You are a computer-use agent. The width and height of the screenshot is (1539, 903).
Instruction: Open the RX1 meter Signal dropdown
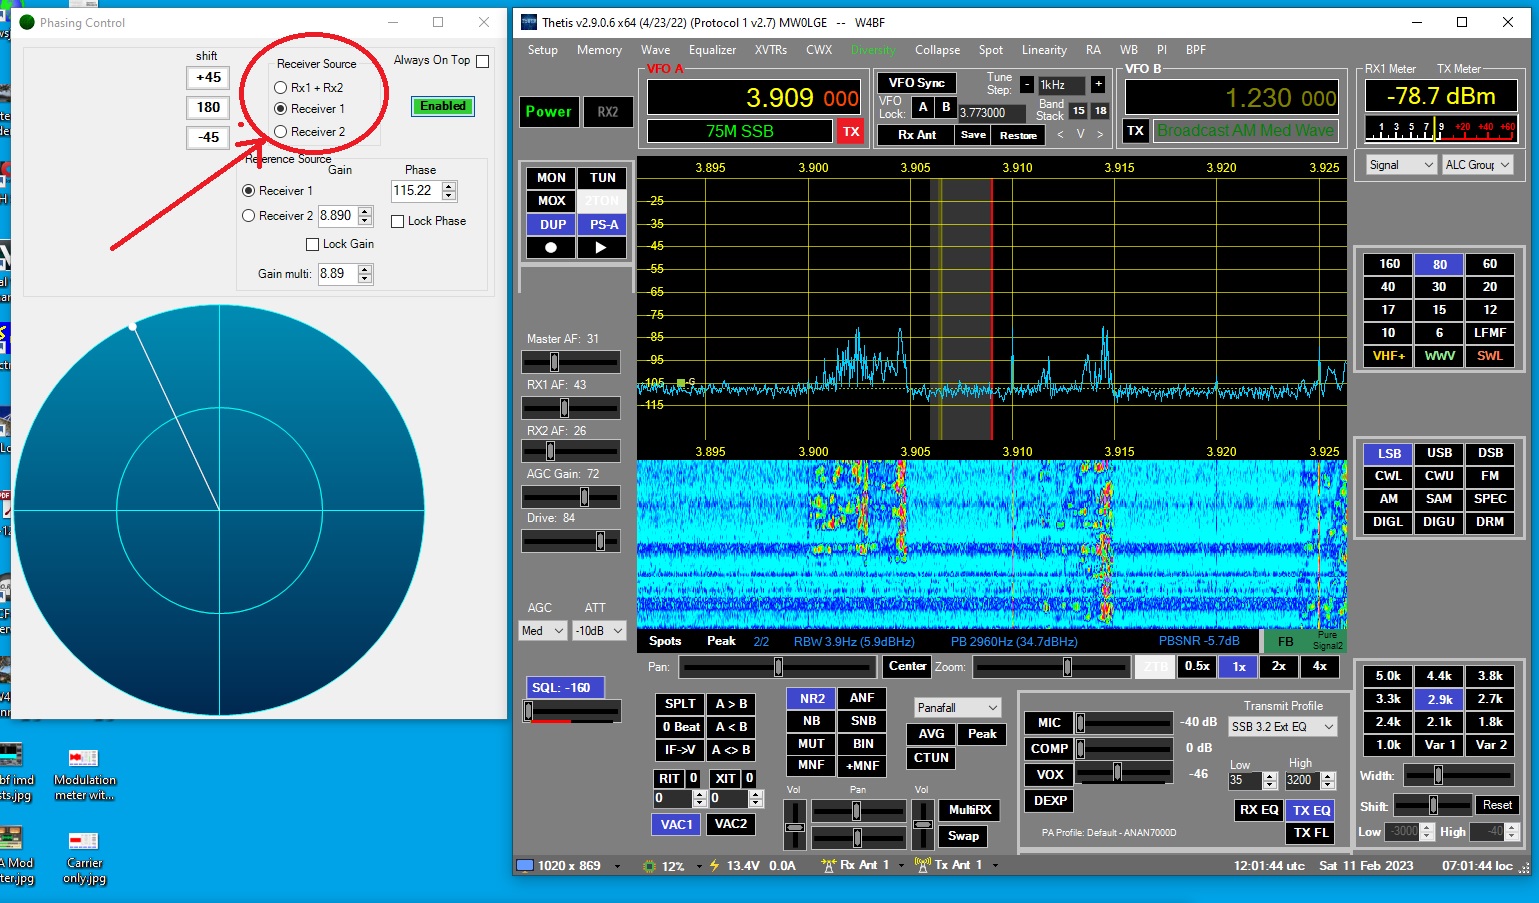(x=1401, y=165)
